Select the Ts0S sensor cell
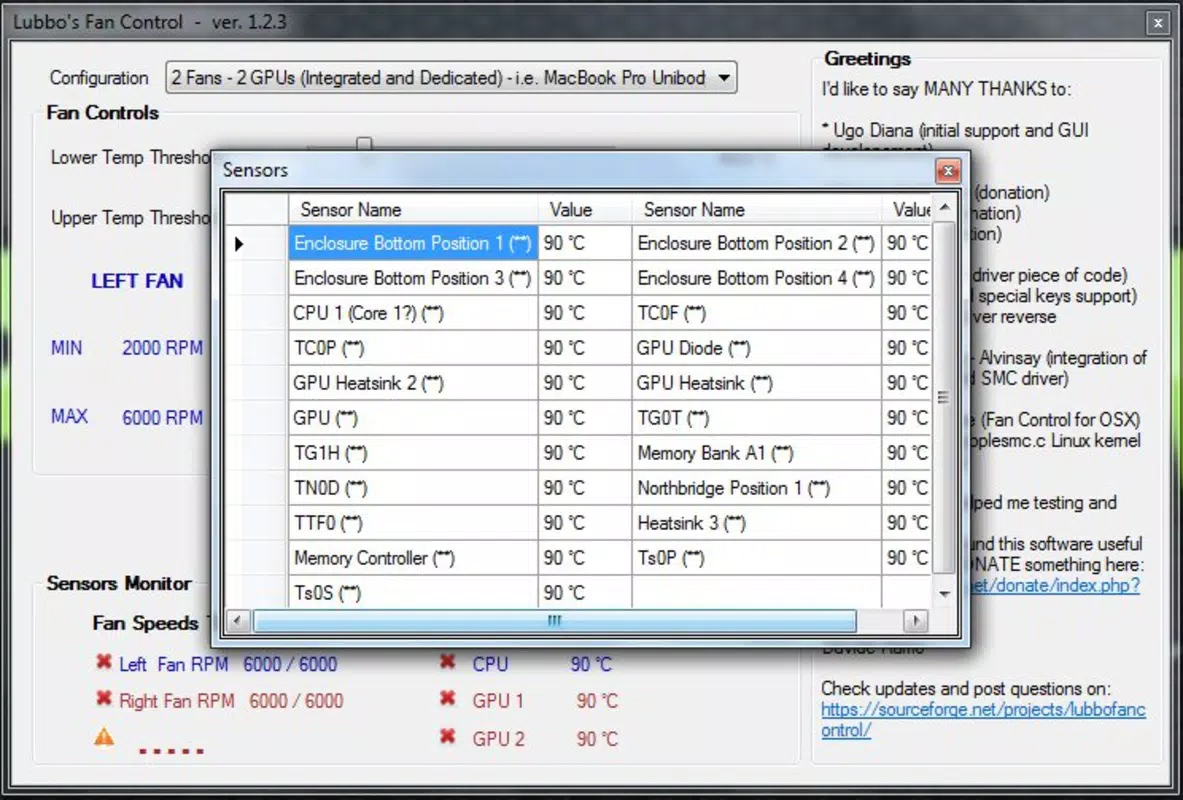 tap(413, 592)
